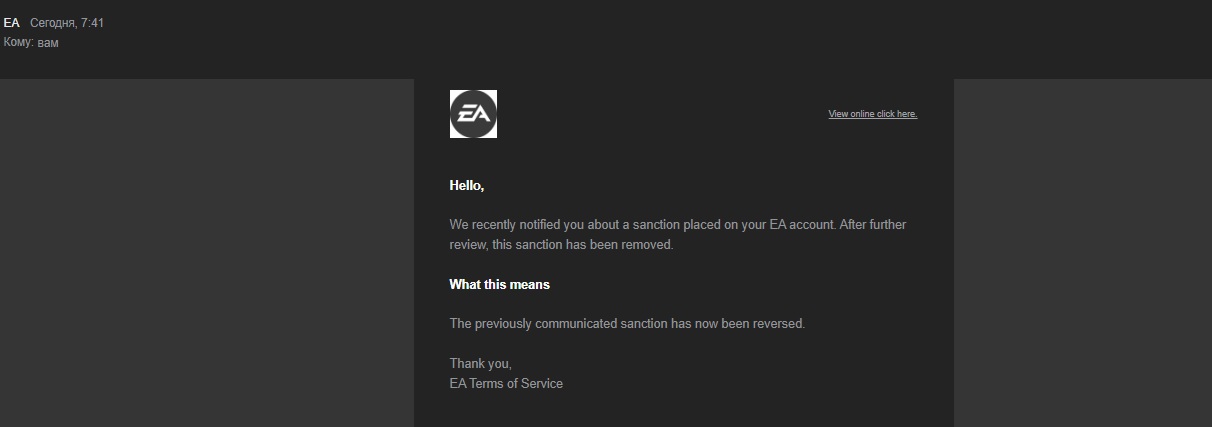Click the sentence 'The previously communicated sanction has now been reversed.'
Viewport: 1212px width, 427px height.
click(627, 324)
